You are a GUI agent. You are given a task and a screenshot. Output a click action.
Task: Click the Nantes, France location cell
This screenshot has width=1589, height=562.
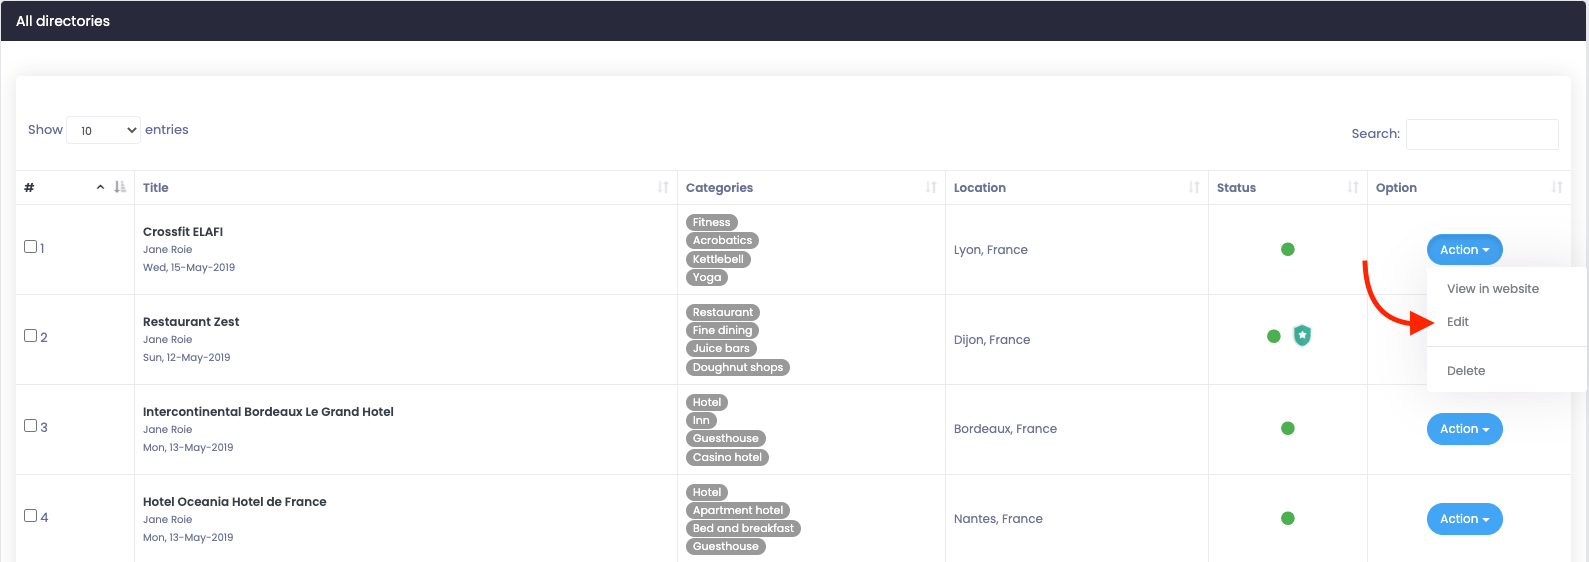click(x=998, y=519)
